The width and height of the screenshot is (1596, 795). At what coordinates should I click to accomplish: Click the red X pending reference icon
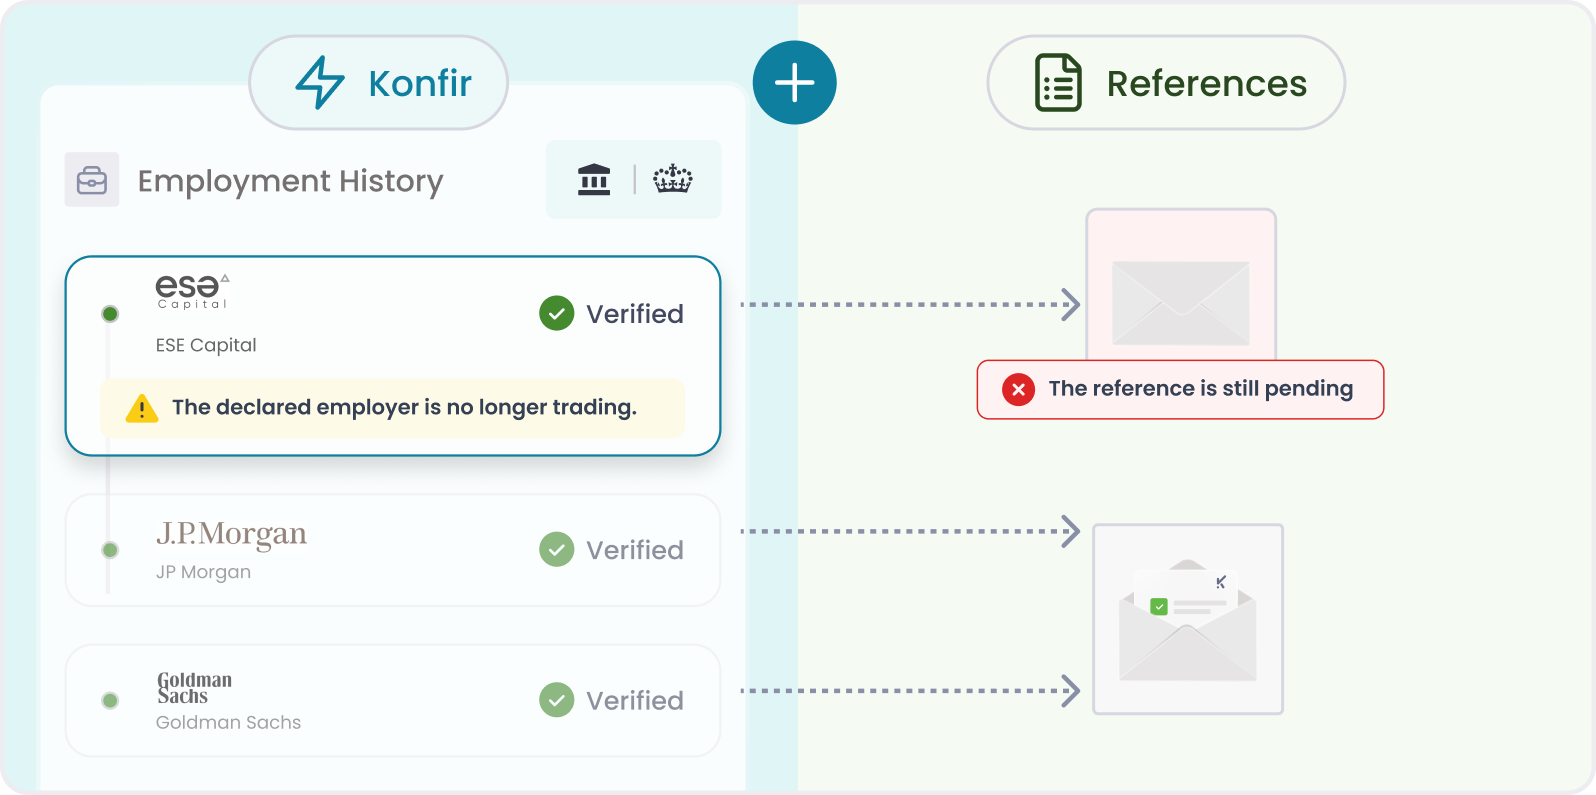pos(1018,389)
